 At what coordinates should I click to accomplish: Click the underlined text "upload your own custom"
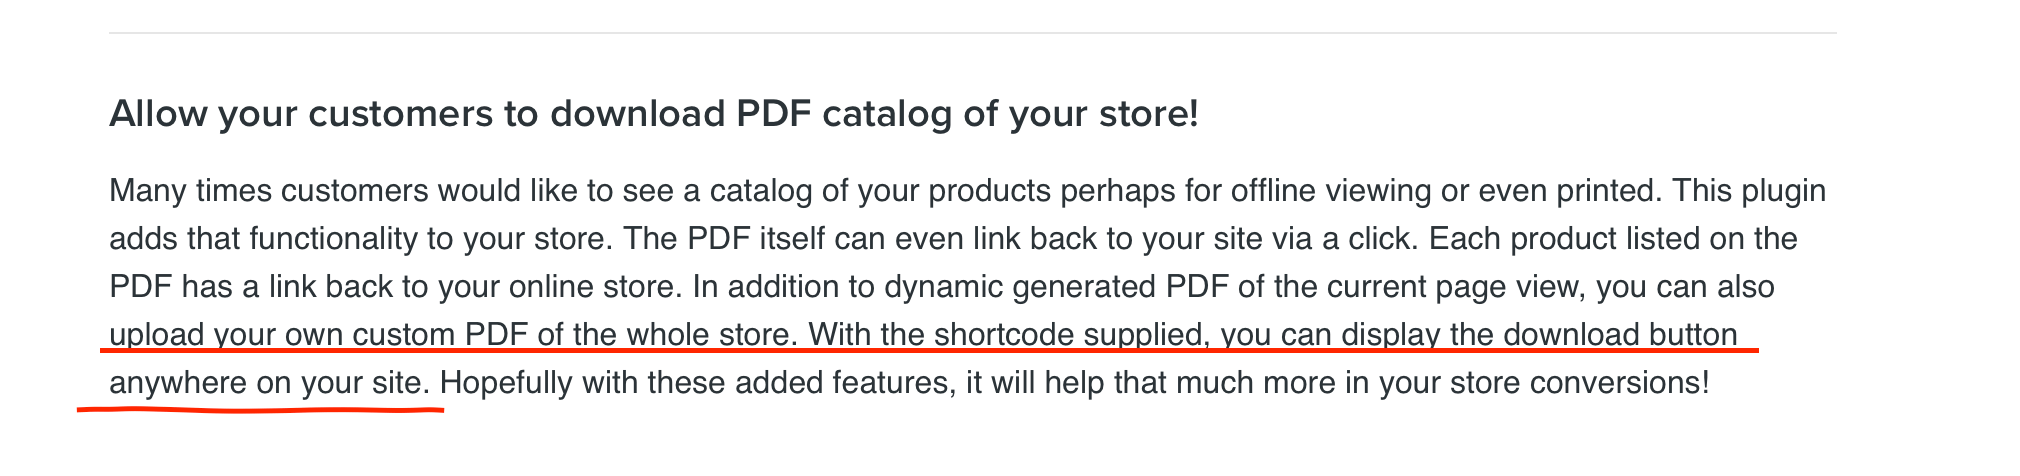283,334
